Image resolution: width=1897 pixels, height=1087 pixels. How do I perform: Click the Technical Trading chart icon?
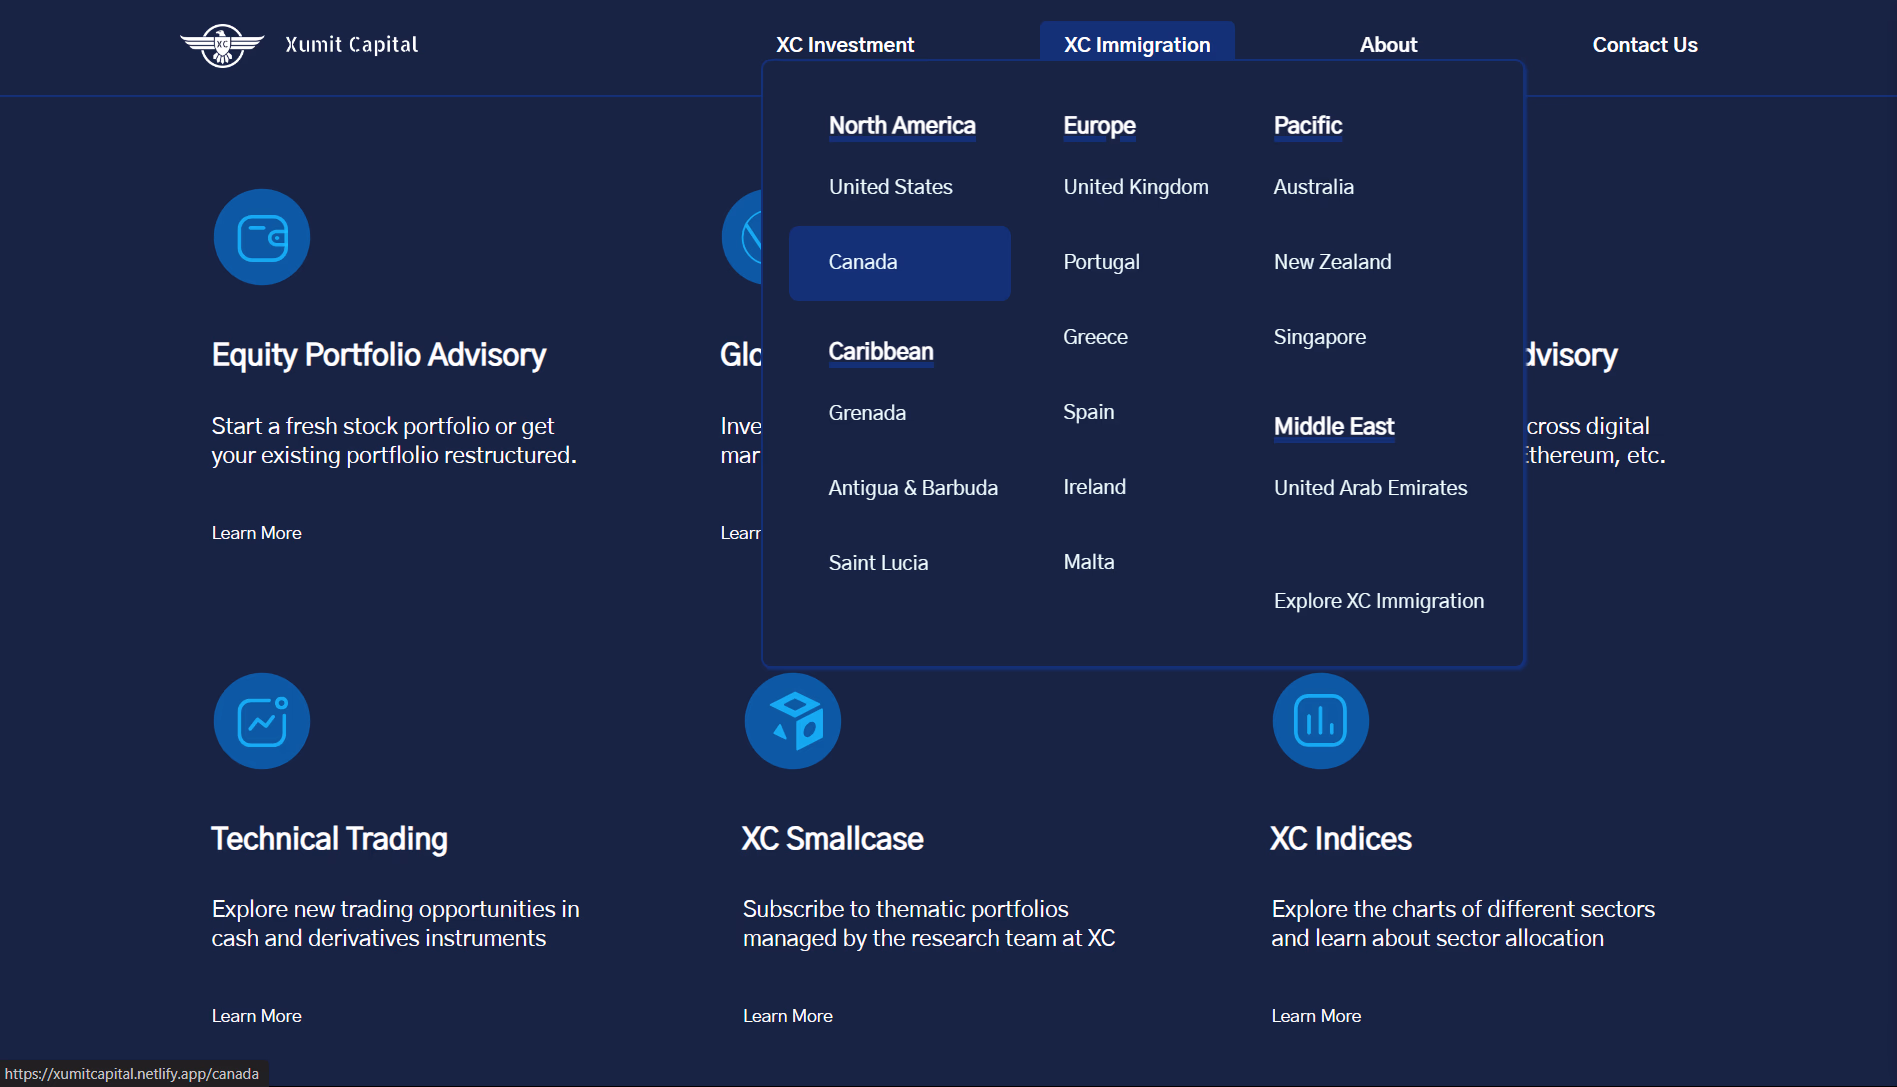(x=261, y=721)
